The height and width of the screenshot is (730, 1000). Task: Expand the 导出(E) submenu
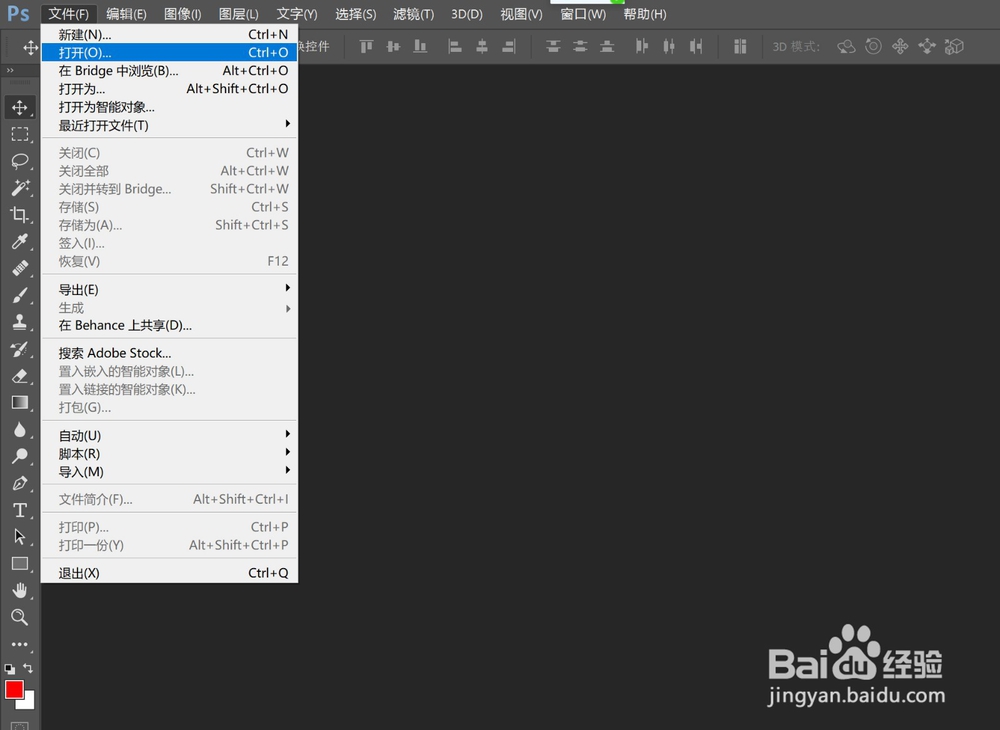point(169,289)
